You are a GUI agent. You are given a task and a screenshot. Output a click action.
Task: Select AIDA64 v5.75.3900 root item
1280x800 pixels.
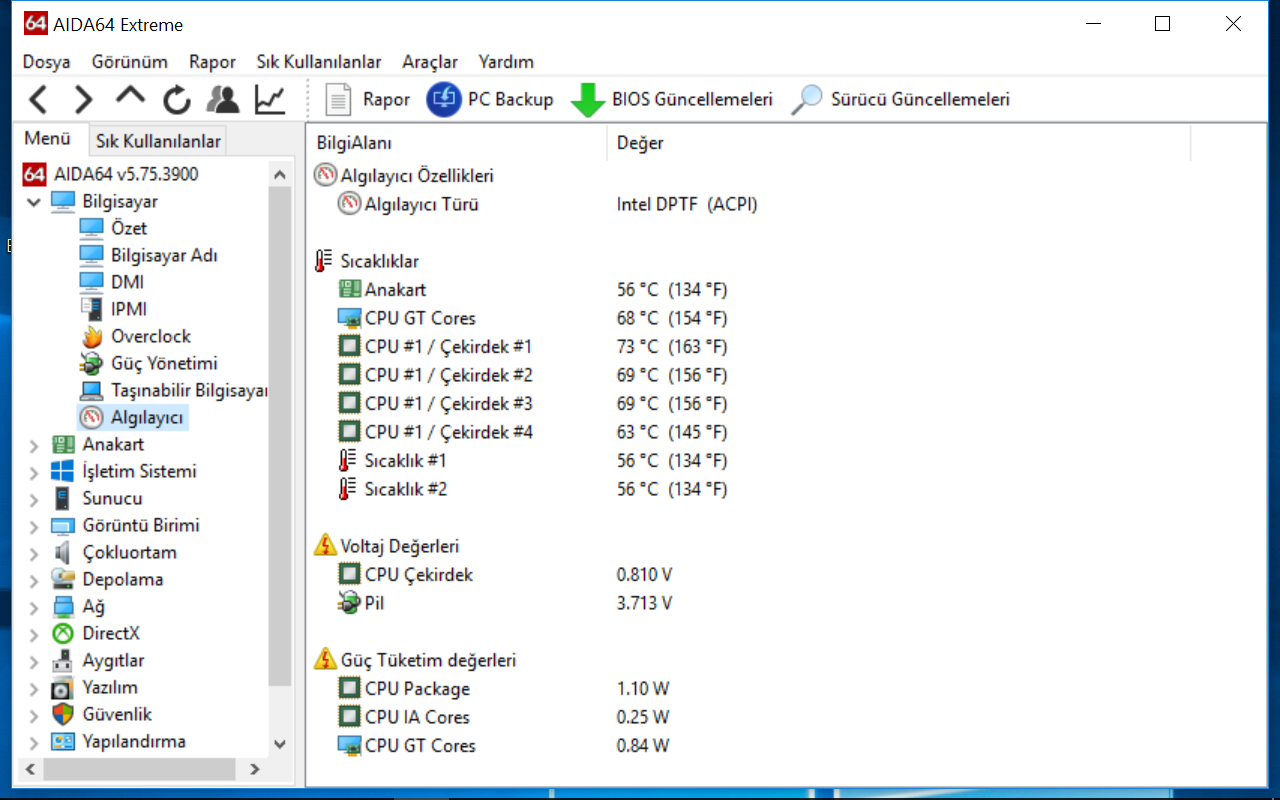tap(111, 174)
